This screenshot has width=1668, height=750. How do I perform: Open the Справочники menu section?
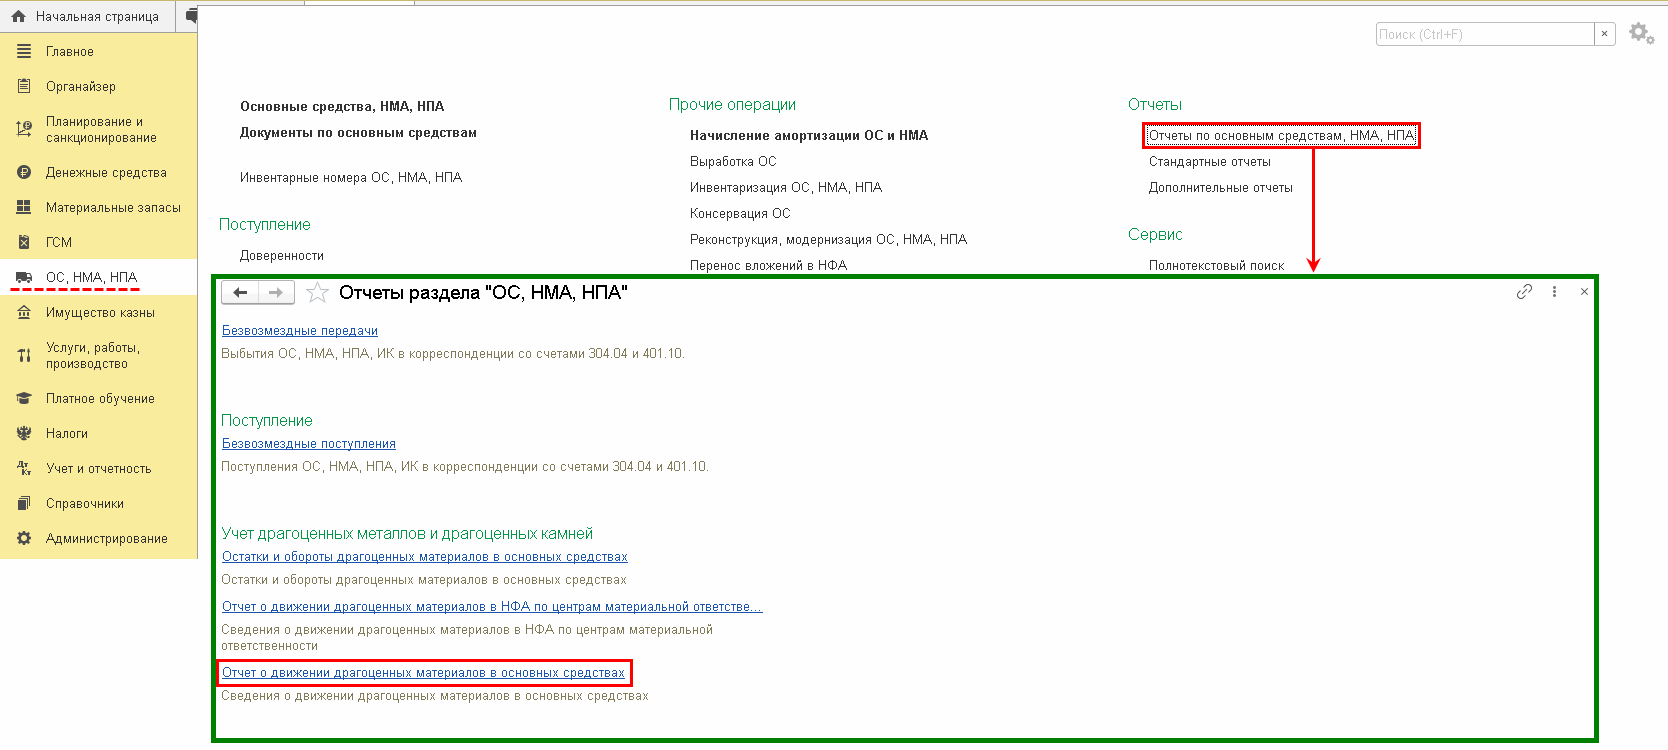pyautogui.click(x=85, y=503)
